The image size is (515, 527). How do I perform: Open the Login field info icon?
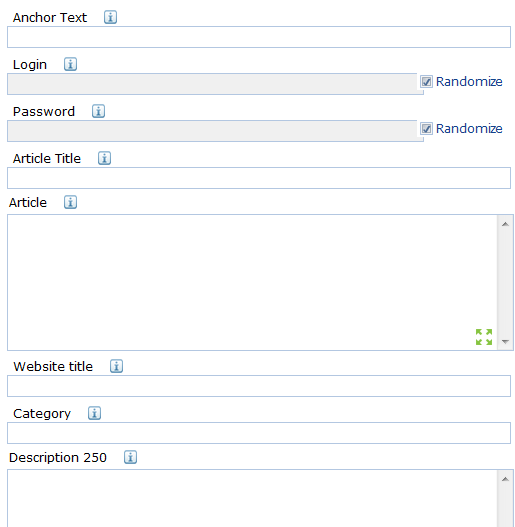tap(71, 64)
